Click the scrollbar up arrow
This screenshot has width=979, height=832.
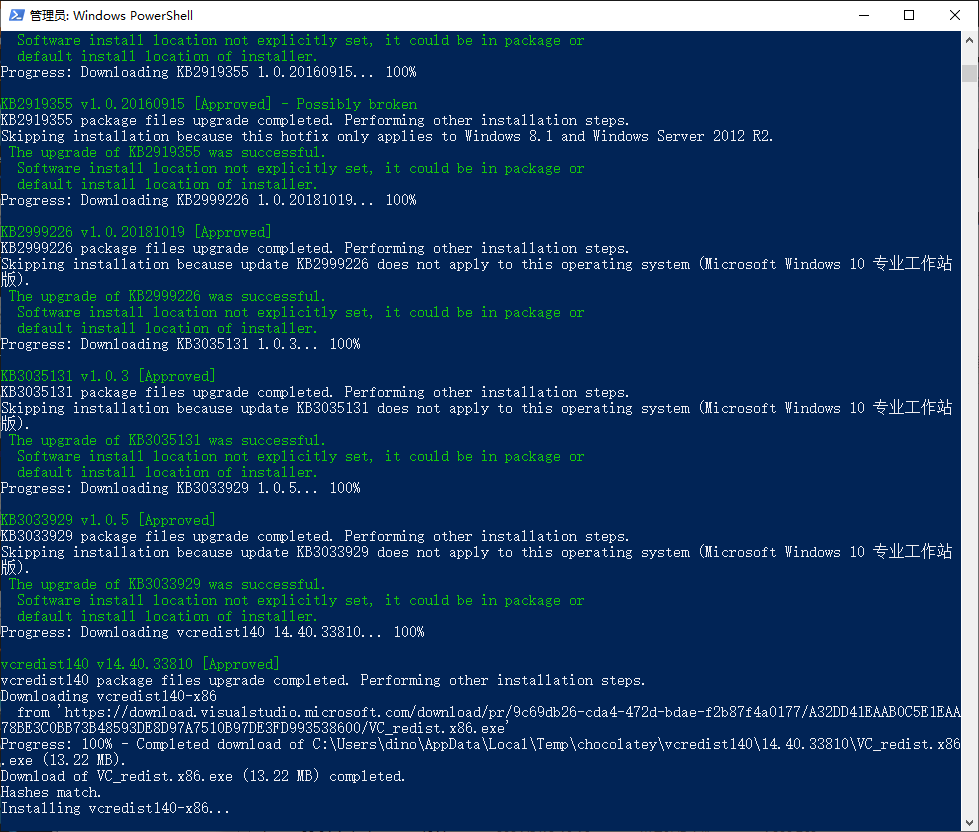[x=969, y=40]
